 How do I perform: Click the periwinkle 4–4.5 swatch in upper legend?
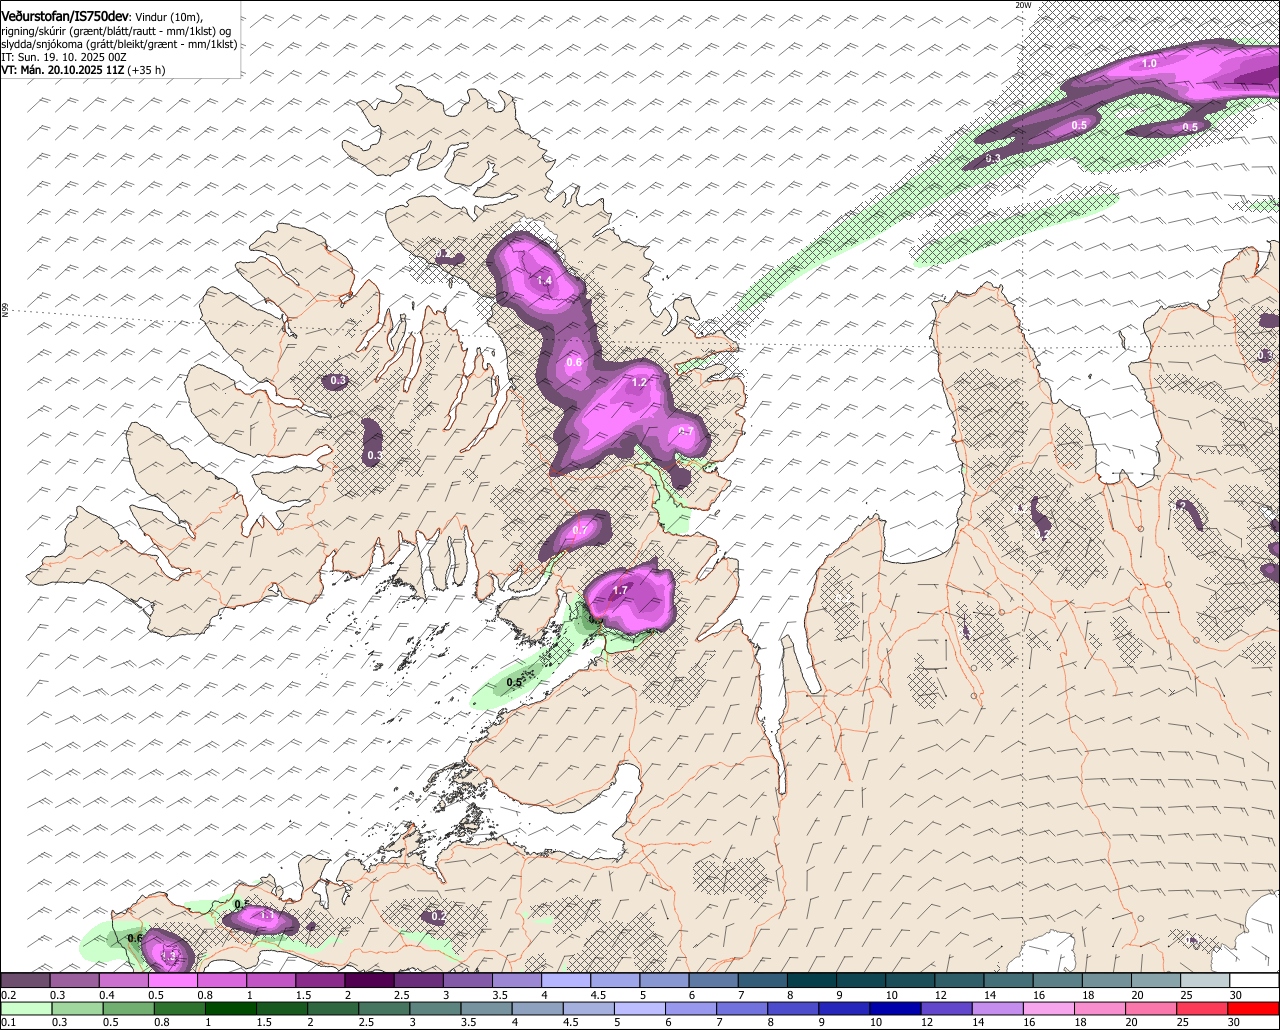pyautogui.click(x=566, y=980)
